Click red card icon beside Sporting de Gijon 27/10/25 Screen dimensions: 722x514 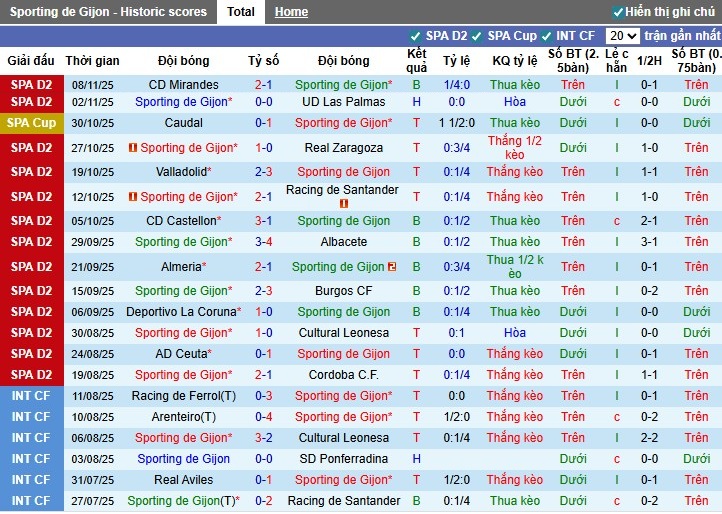click(133, 148)
